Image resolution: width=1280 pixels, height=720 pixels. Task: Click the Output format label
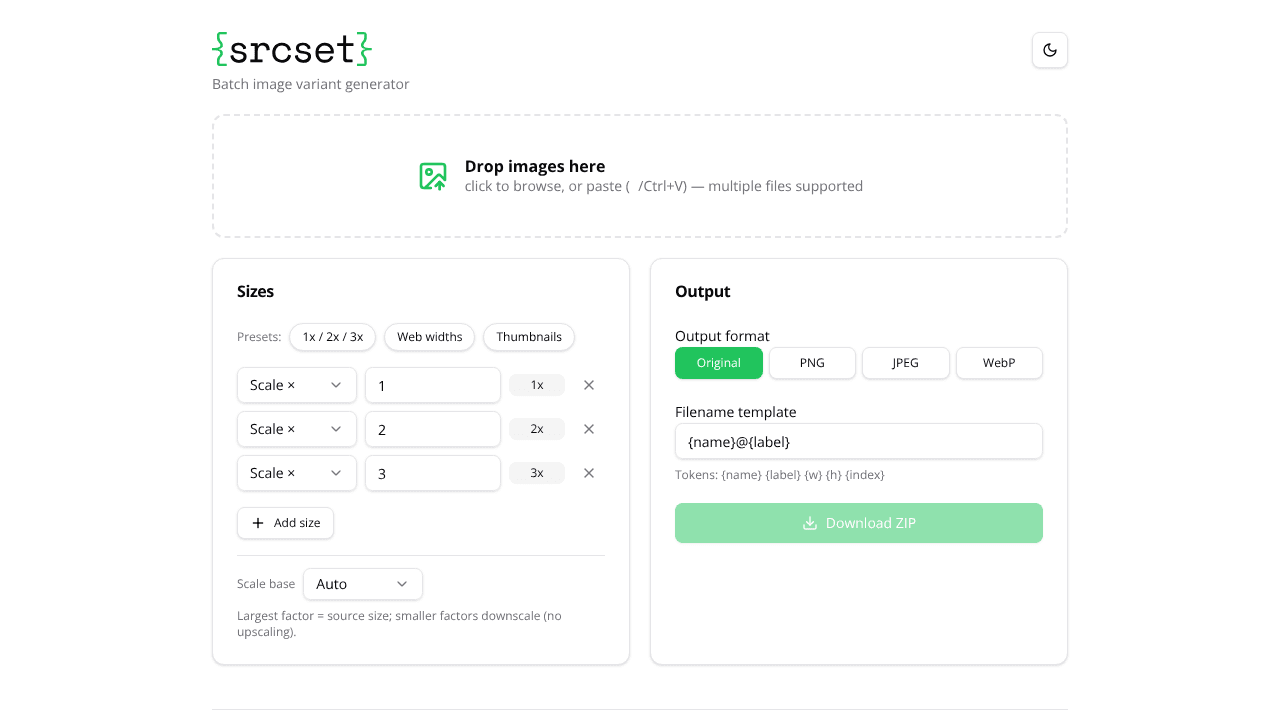click(722, 336)
